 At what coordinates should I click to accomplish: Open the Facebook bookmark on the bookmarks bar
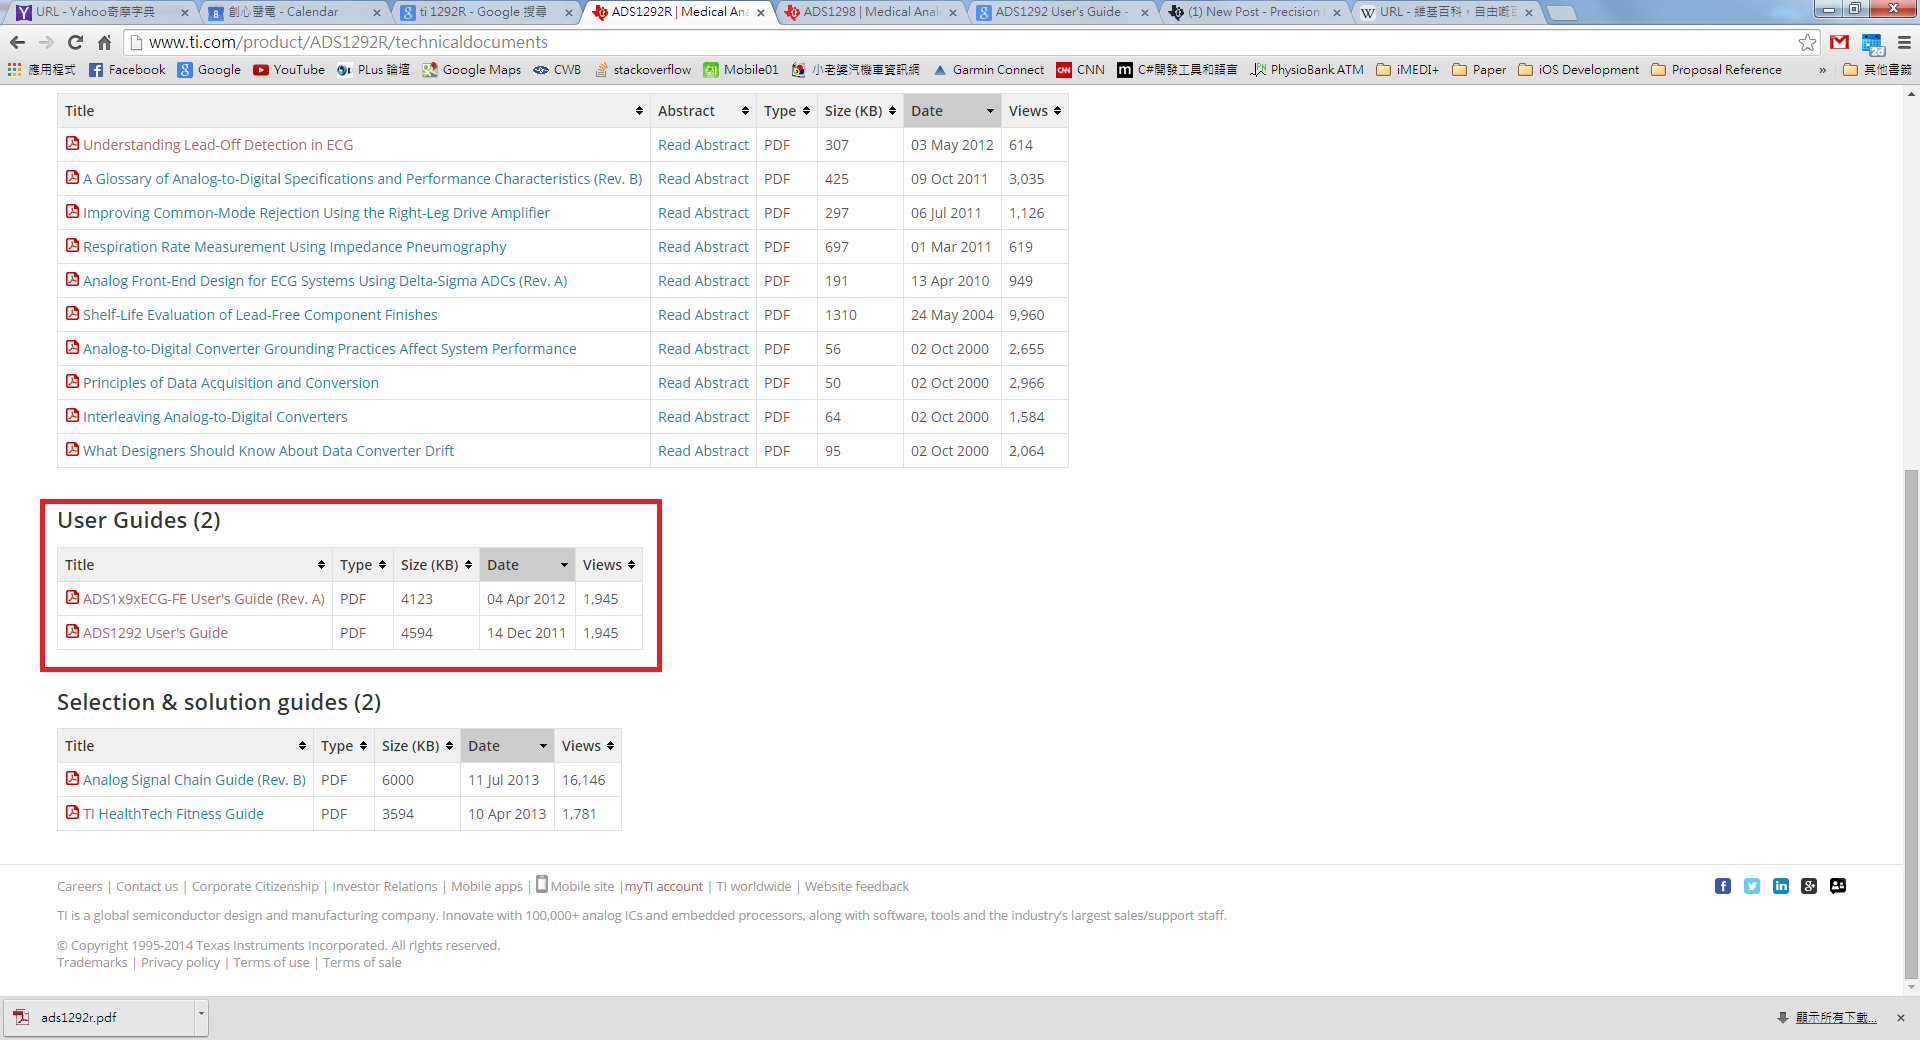126,69
